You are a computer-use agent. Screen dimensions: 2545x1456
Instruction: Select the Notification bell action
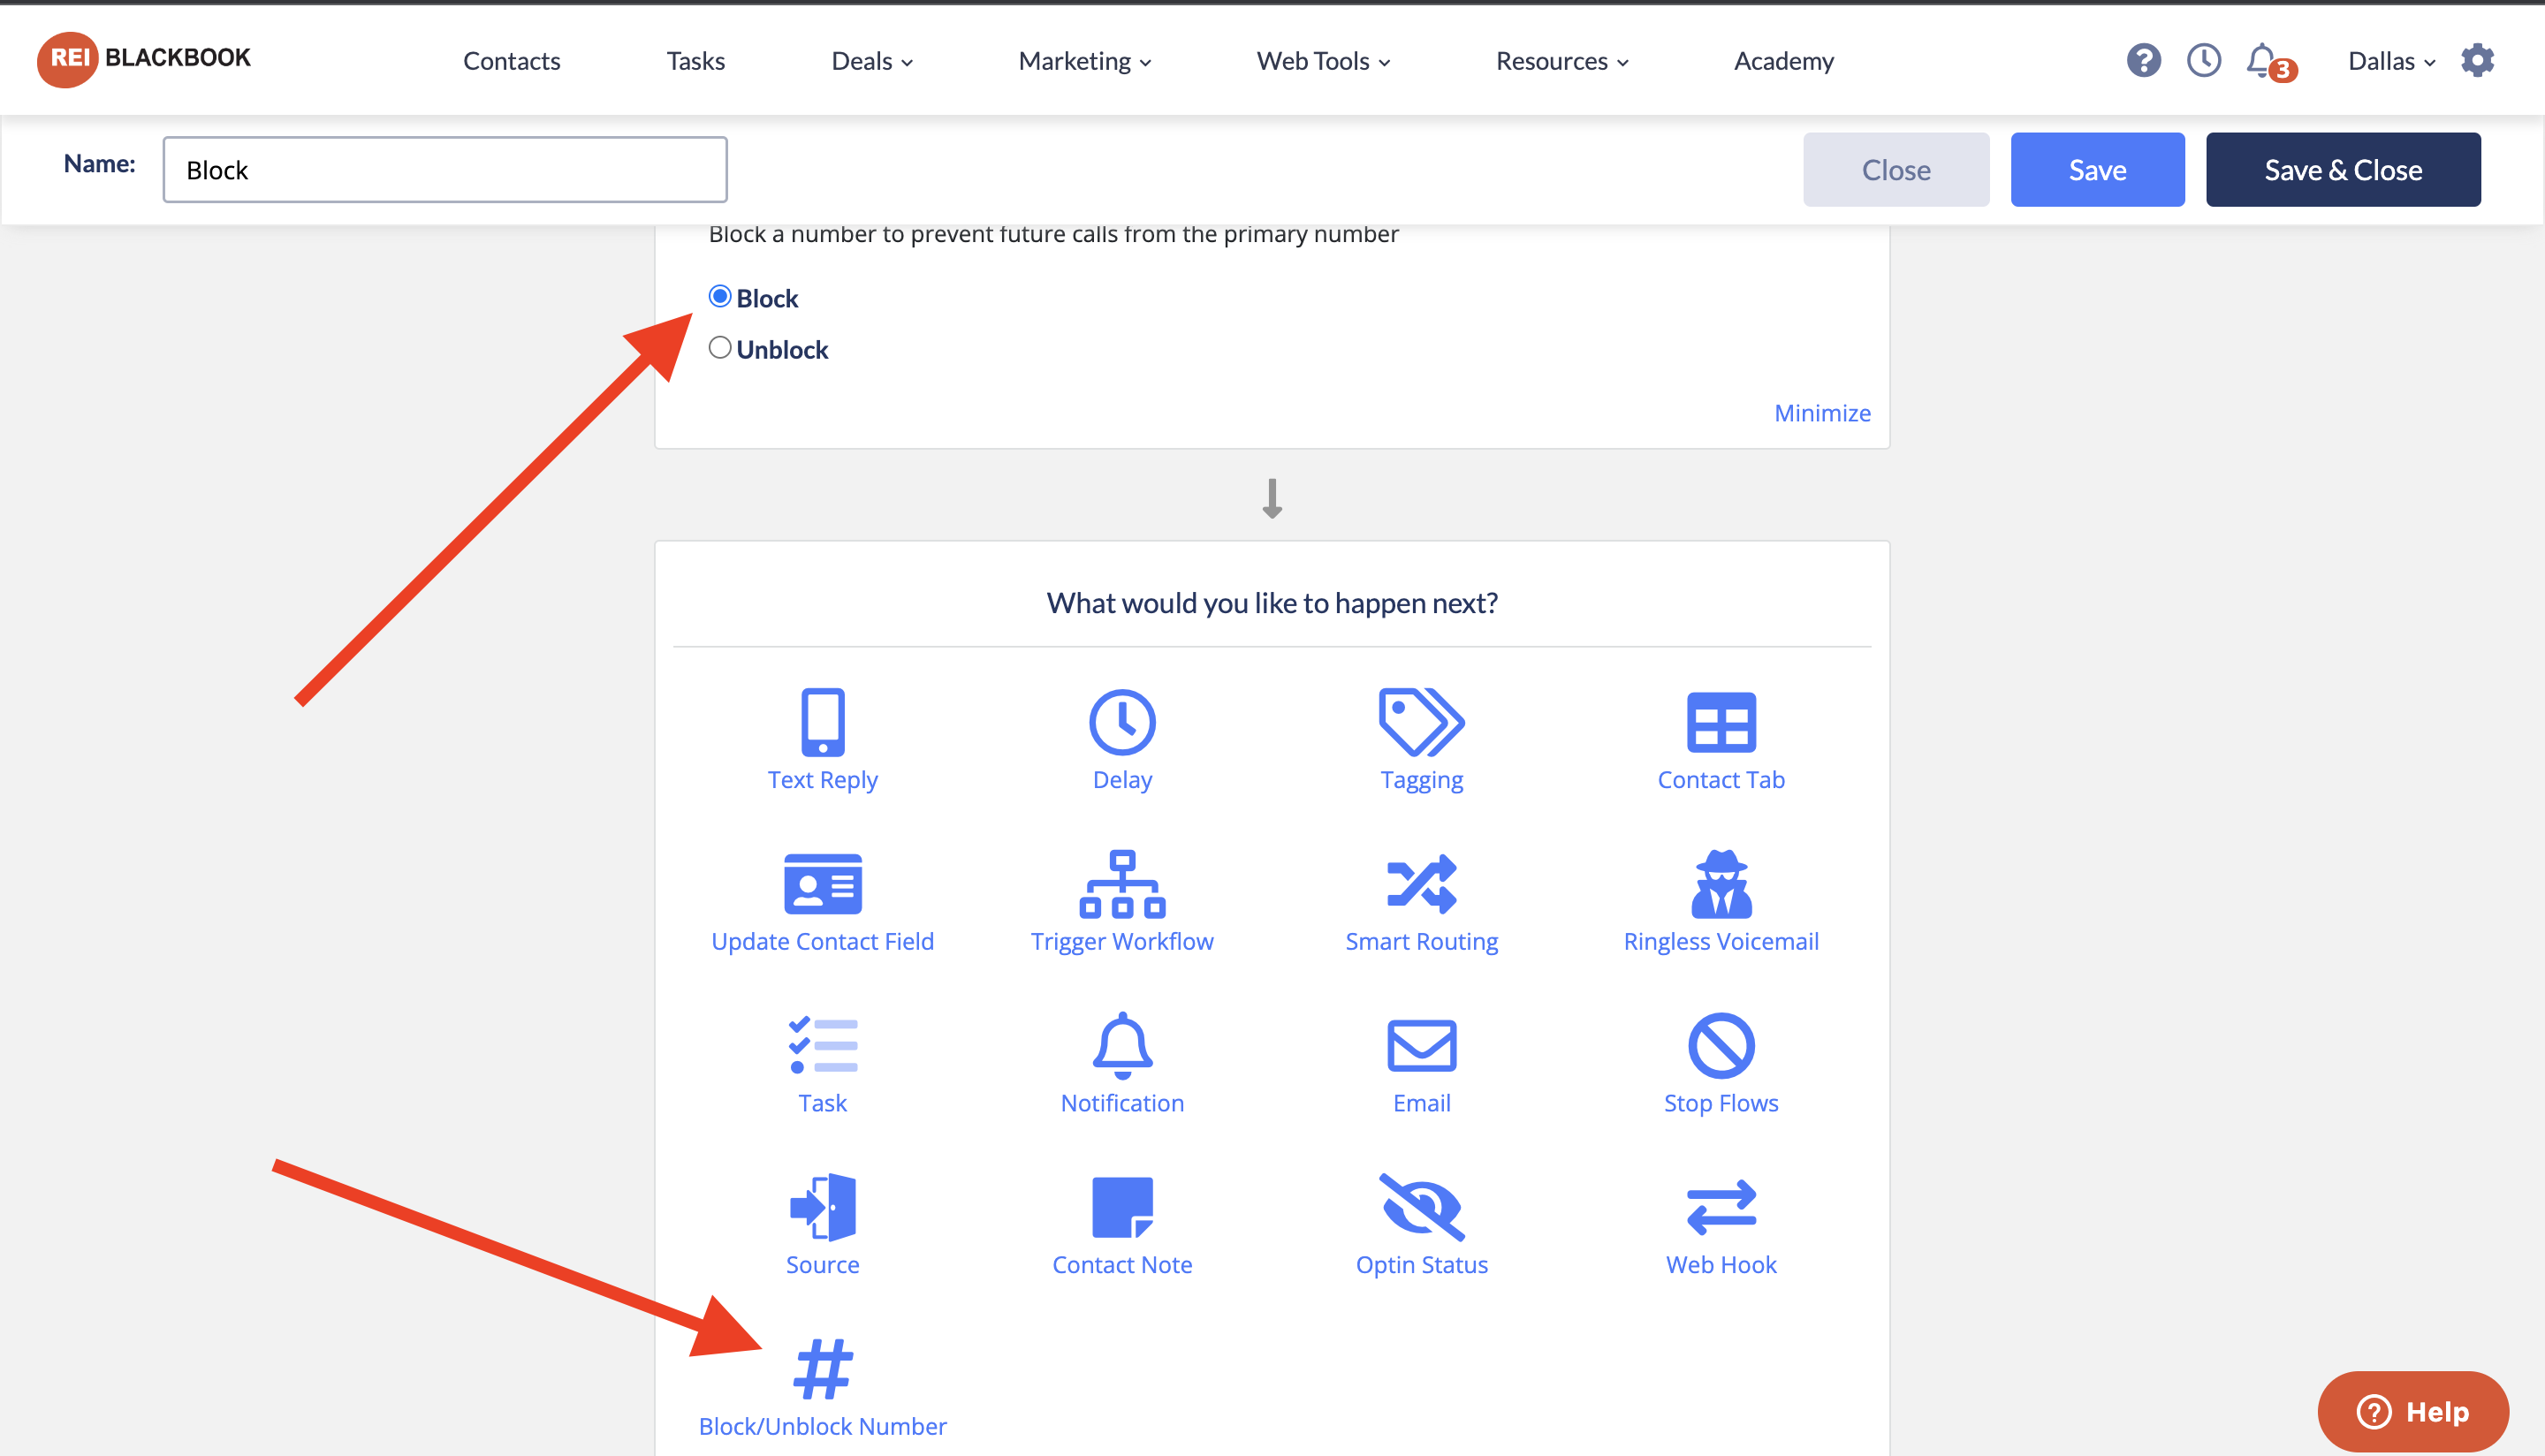[1122, 1045]
